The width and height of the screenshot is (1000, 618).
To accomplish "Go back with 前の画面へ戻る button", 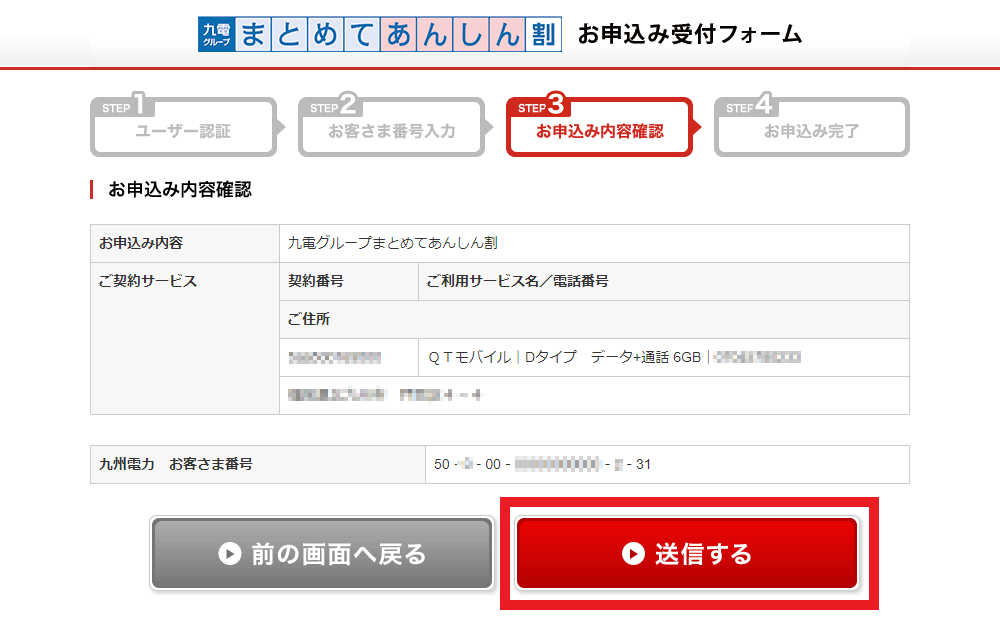I will pyautogui.click(x=322, y=553).
